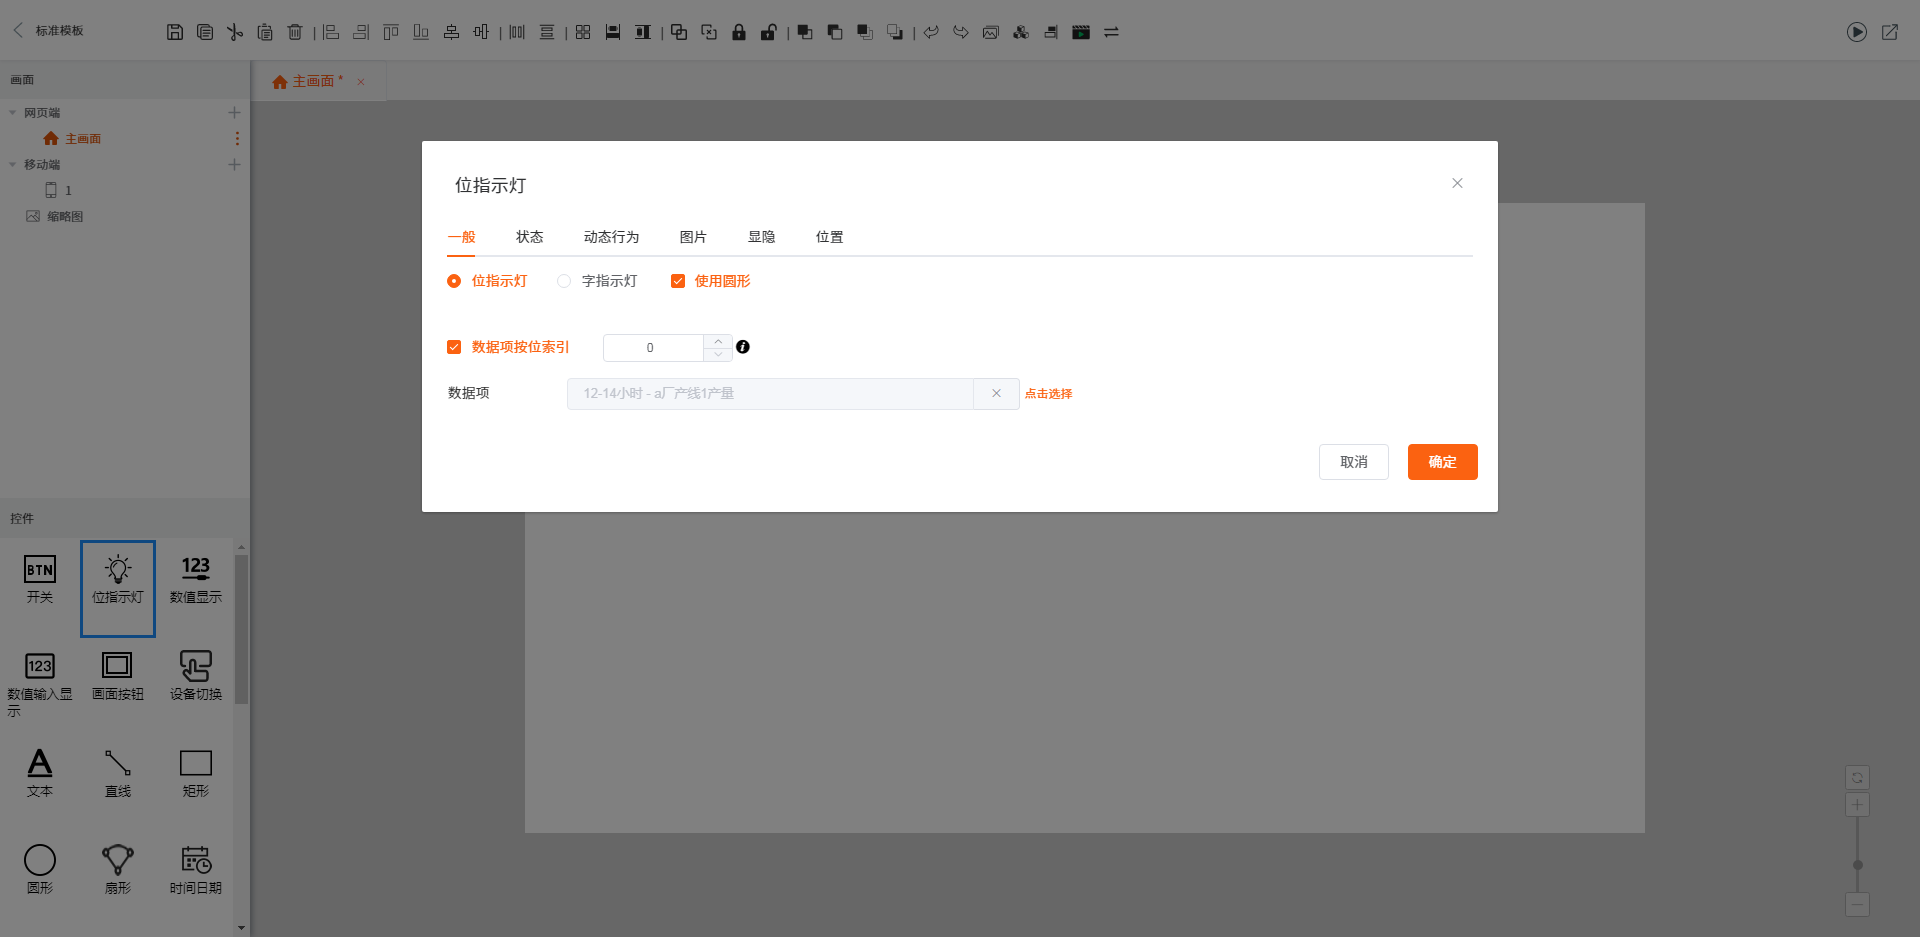Click the save icon in toolbar
The width and height of the screenshot is (1920, 937).
coord(175,32)
